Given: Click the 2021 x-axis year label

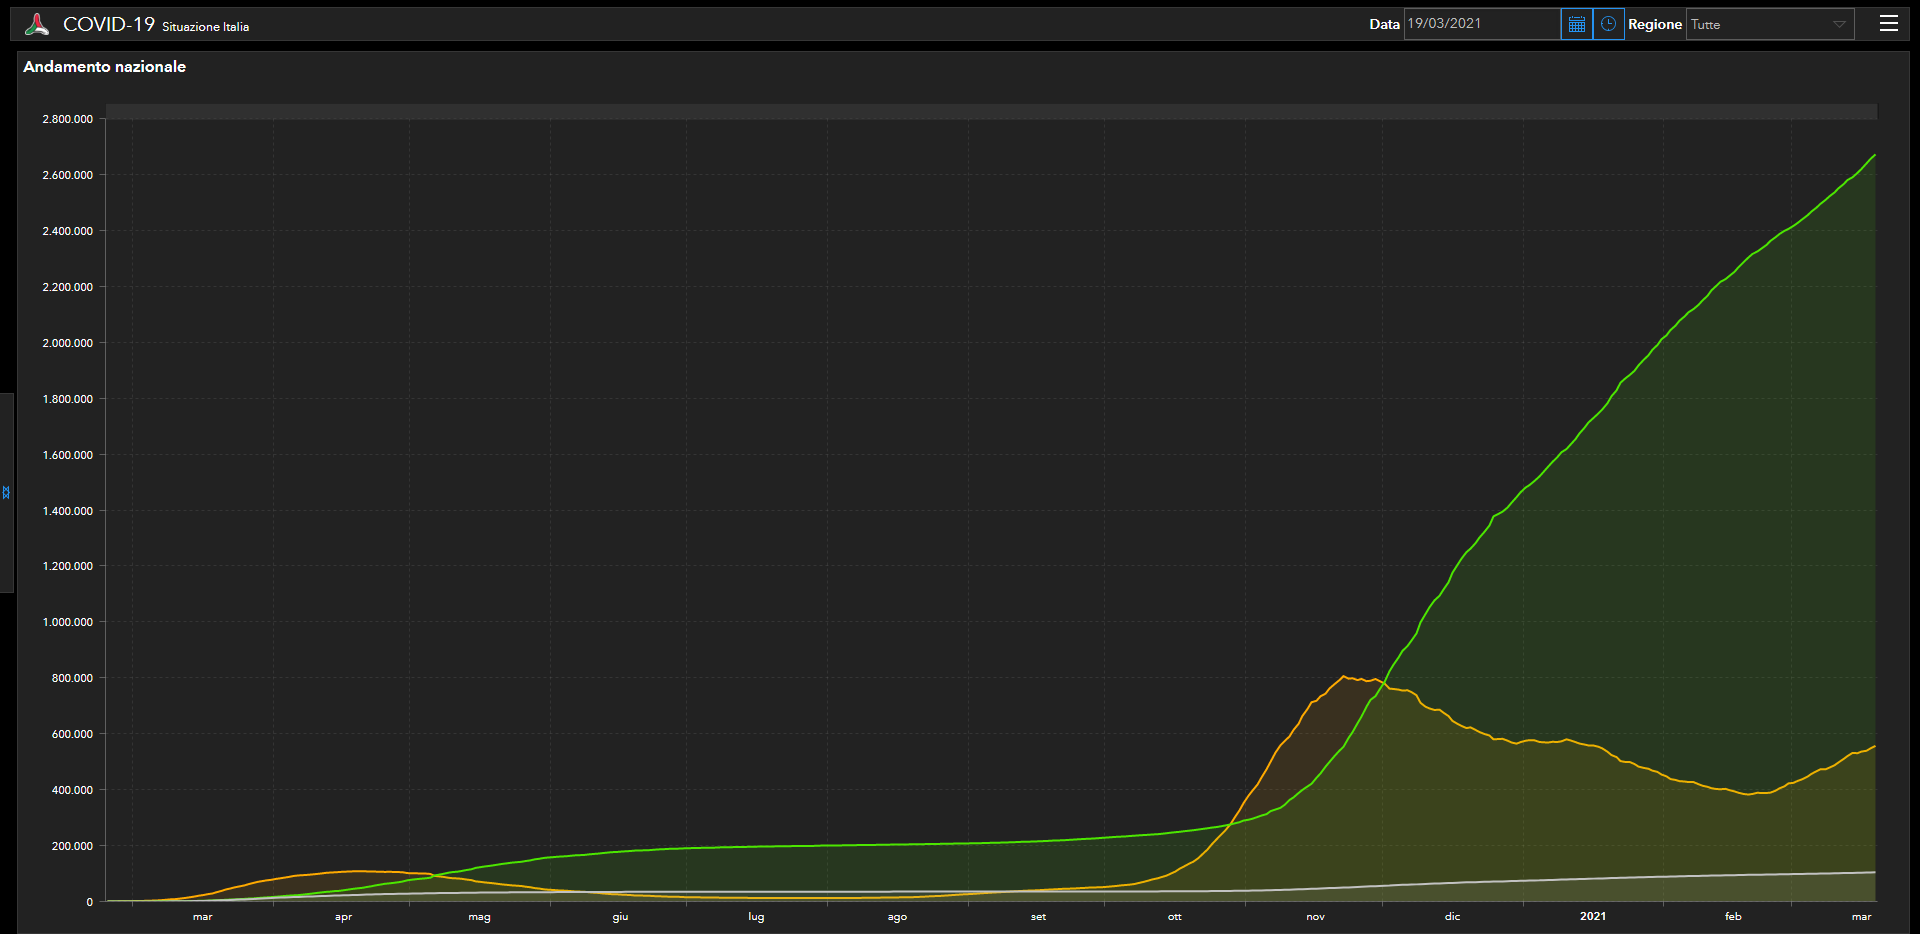Looking at the screenshot, I should (1593, 917).
